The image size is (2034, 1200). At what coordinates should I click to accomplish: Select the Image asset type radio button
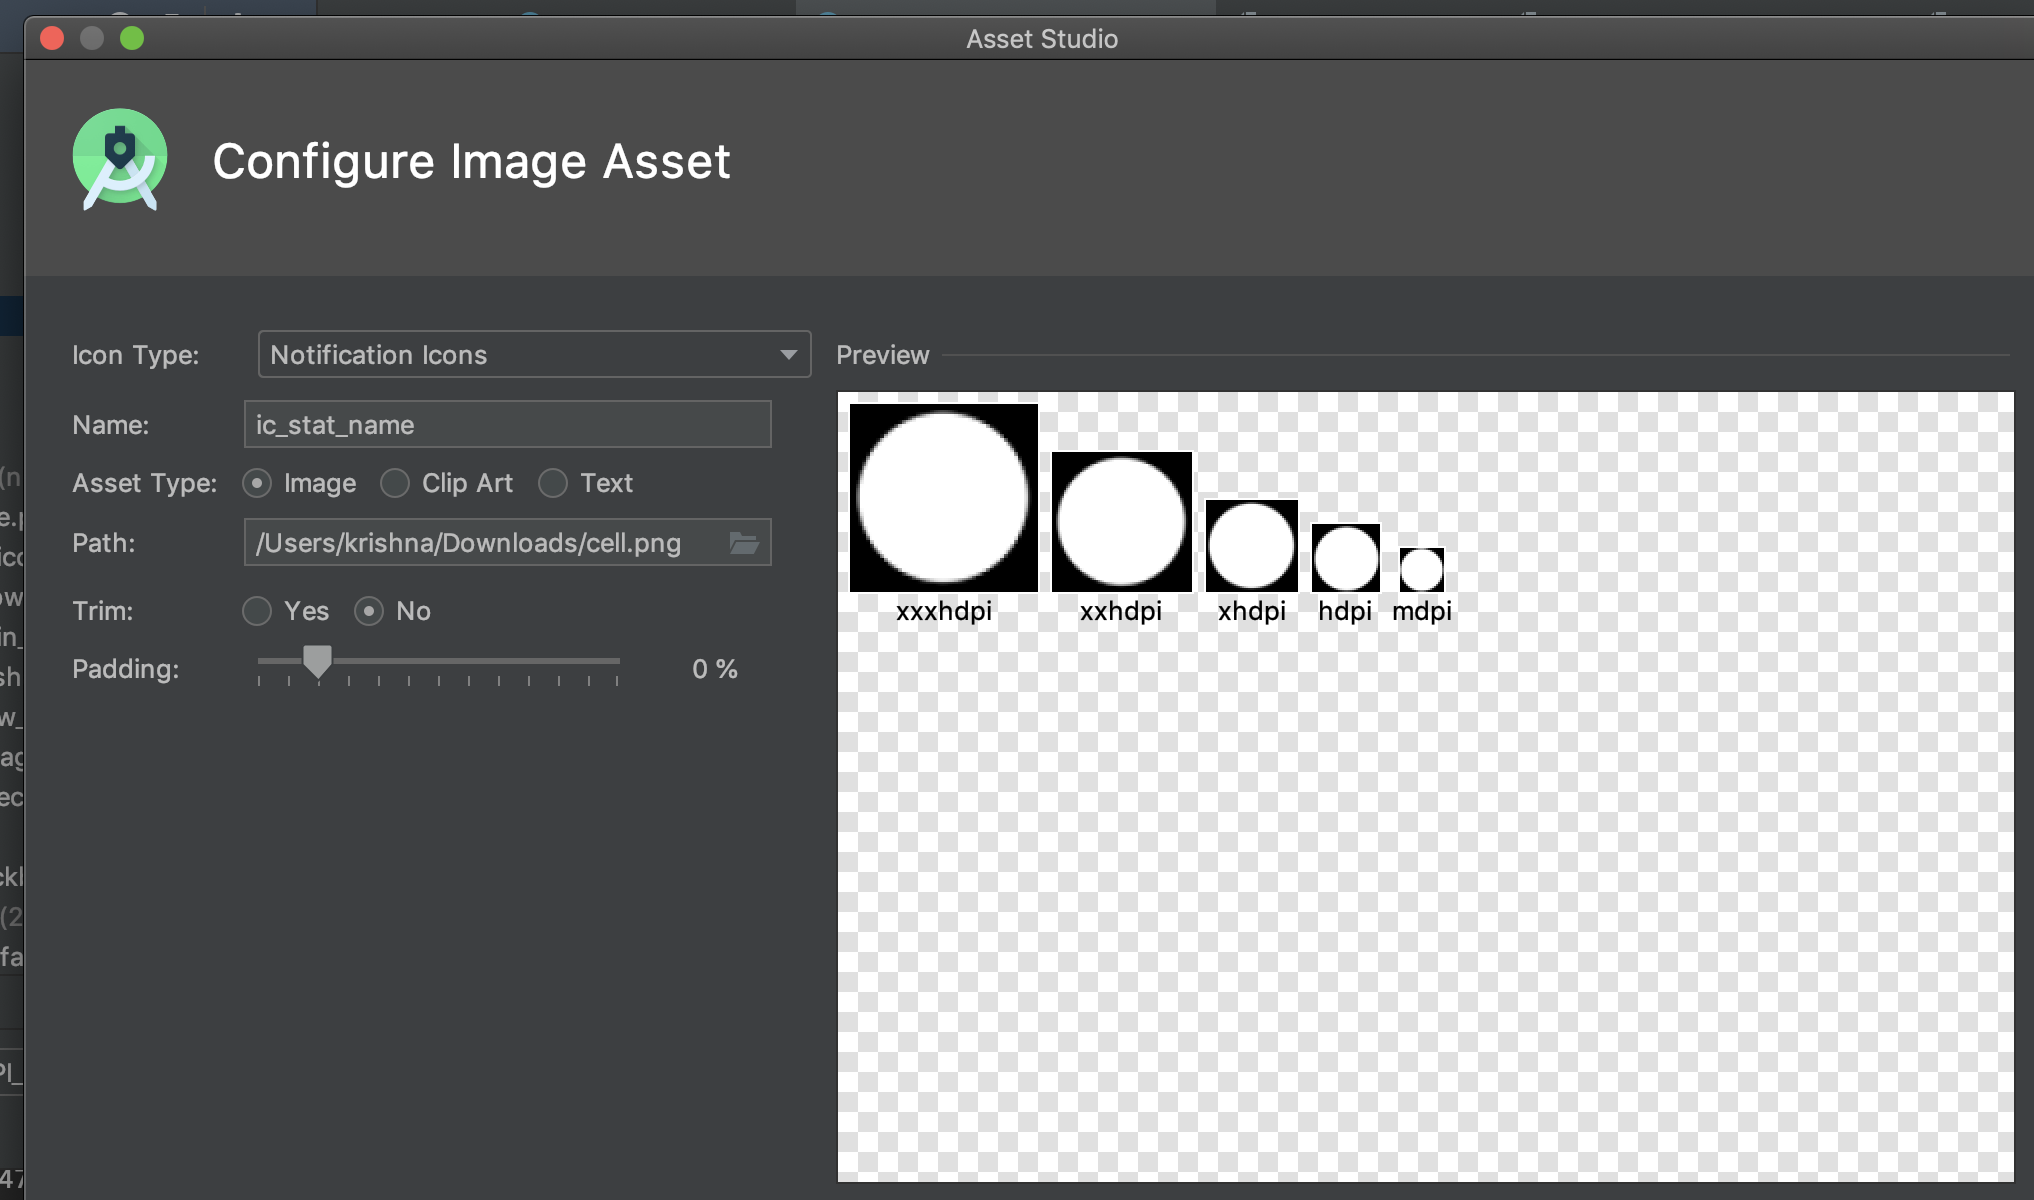(257, 483)
